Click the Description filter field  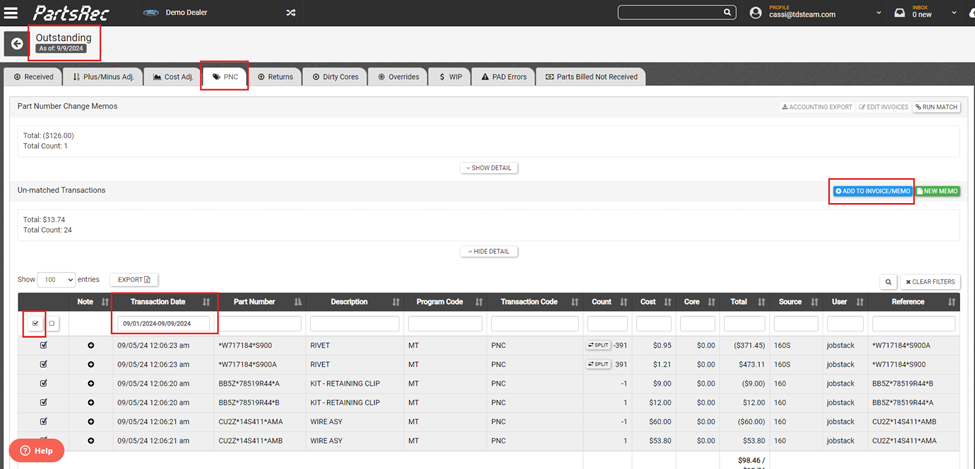click(x=354, y=323)
